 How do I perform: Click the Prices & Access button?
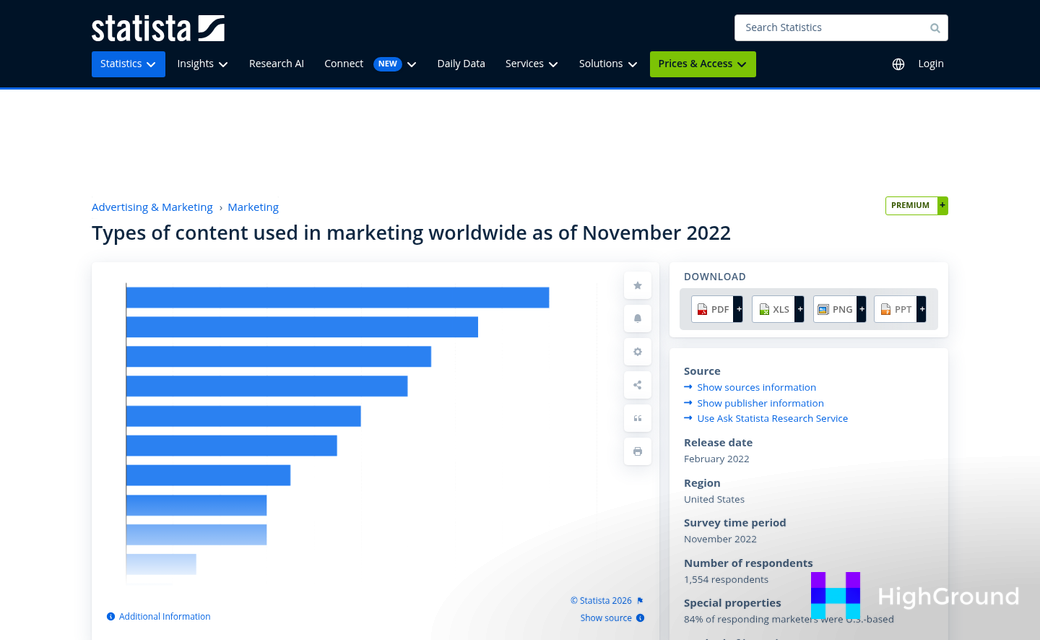coord(702,63)
